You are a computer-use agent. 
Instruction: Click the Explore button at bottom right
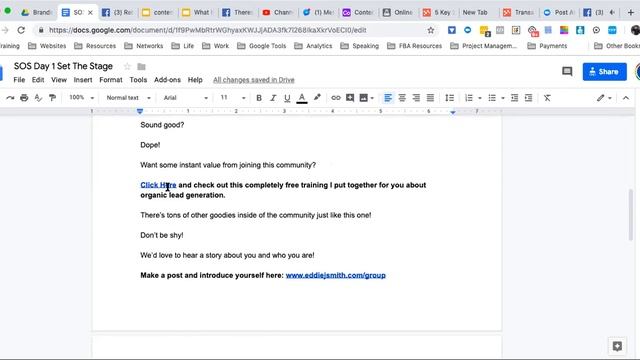(x=617, y=346)
